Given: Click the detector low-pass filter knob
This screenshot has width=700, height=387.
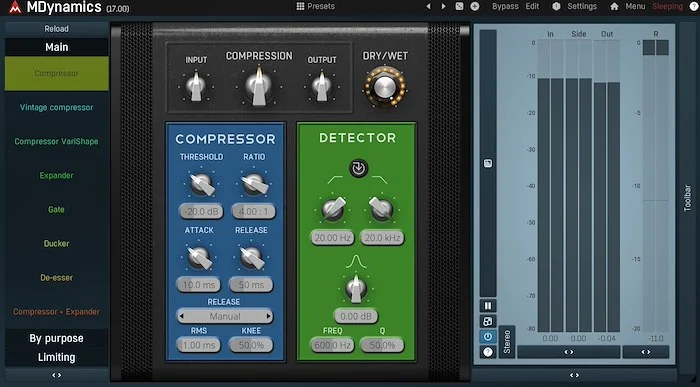Looking at the screenshot, I should click(382, 209).
